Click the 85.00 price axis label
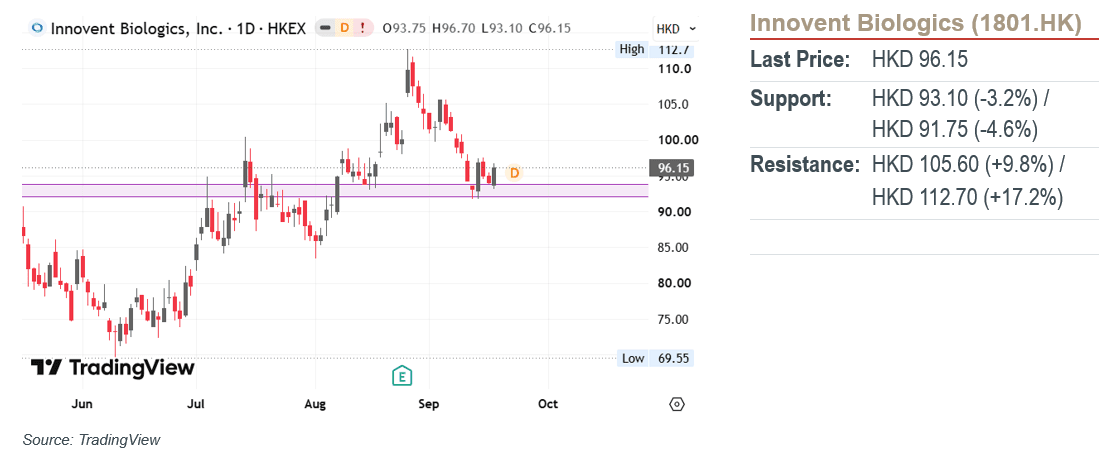Image resolution: width=1120 pixels, height=458 pixels. pyautogui.click(x=674, y=247)
